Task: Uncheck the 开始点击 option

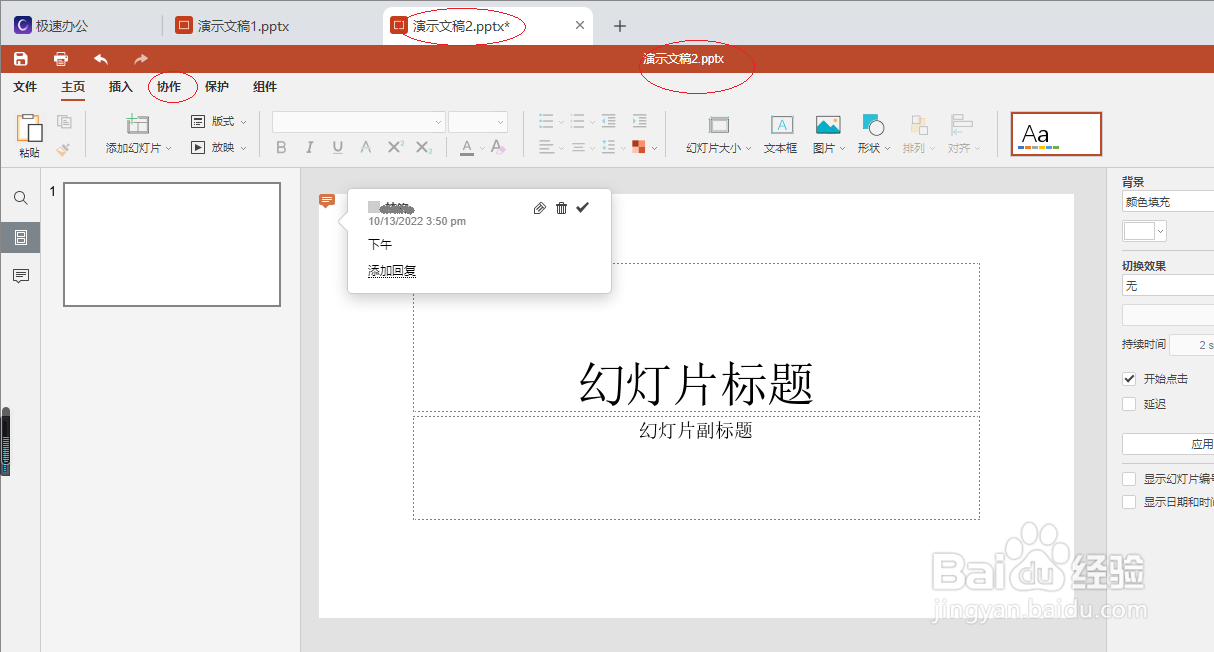Action: [1130, 378]
